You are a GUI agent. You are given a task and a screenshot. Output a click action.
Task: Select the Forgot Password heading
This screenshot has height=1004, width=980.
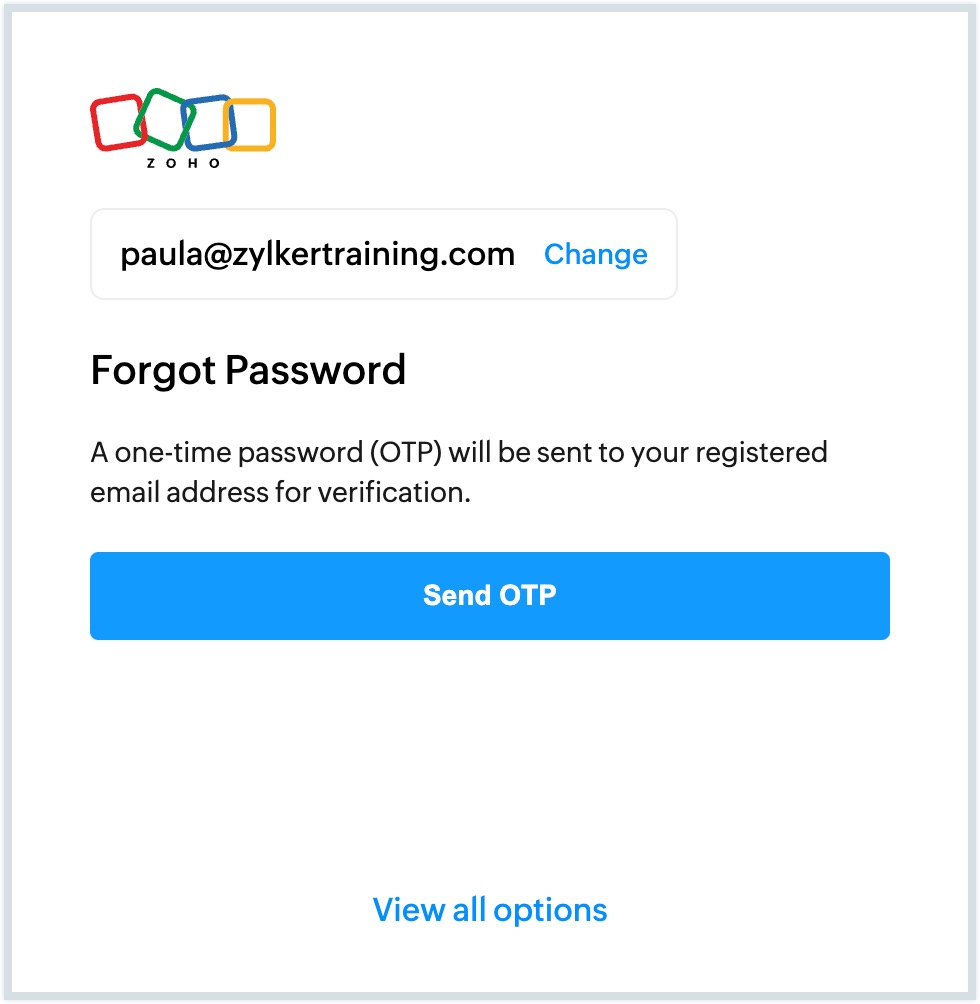(248, 370)
